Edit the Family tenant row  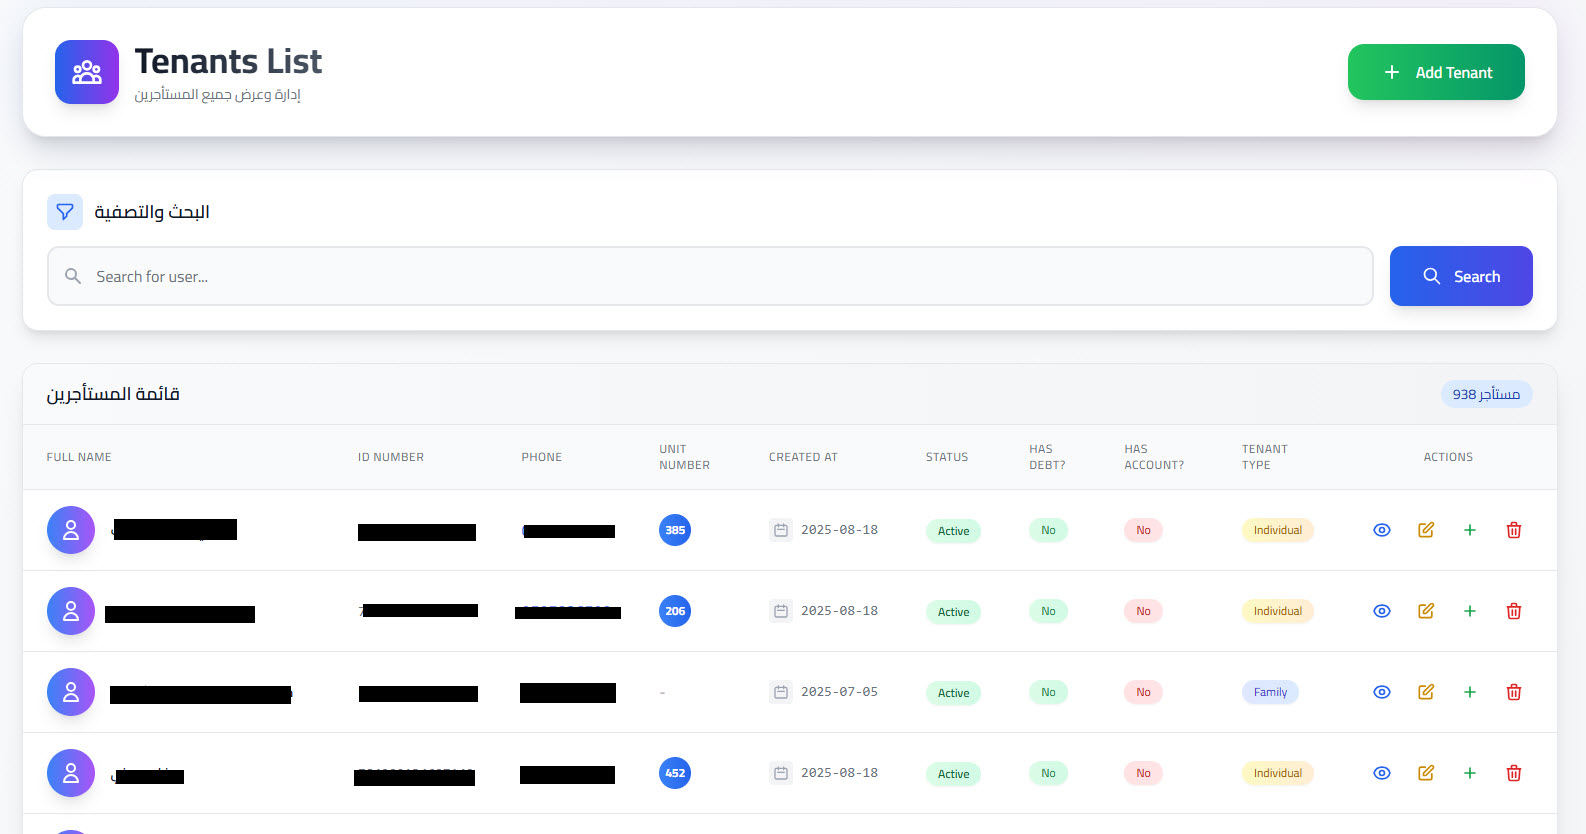coord(1426,692)
